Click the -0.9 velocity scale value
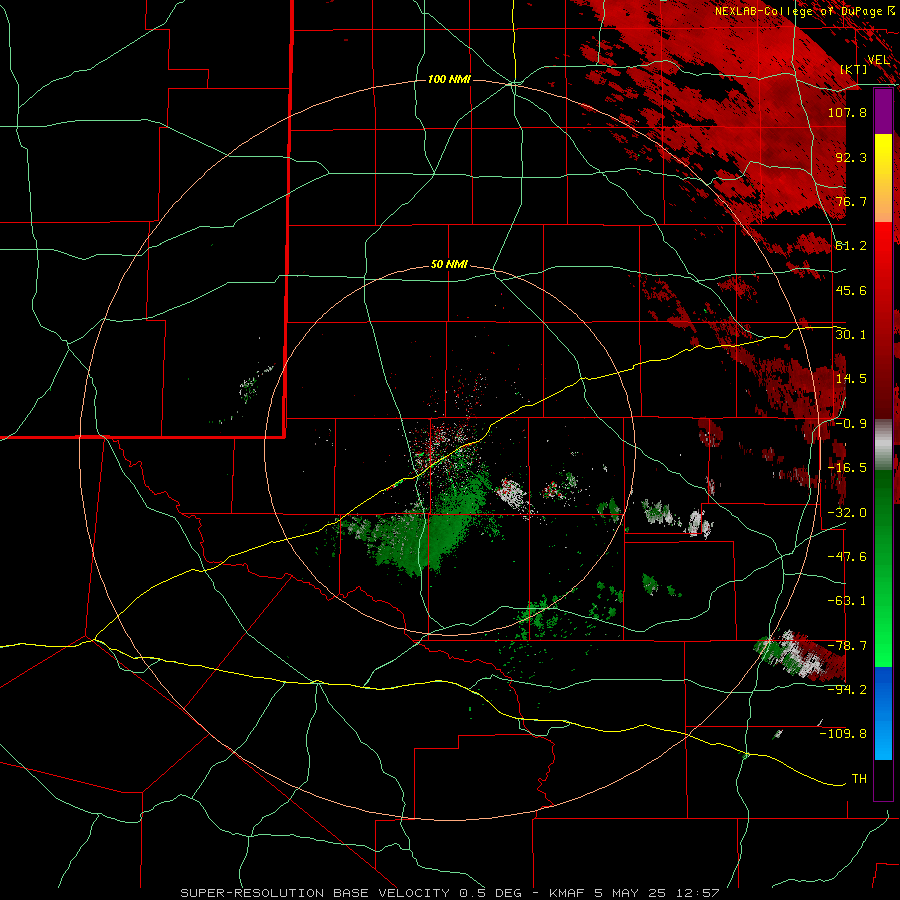This screenshot has height=900, width=900. [851, 424]
